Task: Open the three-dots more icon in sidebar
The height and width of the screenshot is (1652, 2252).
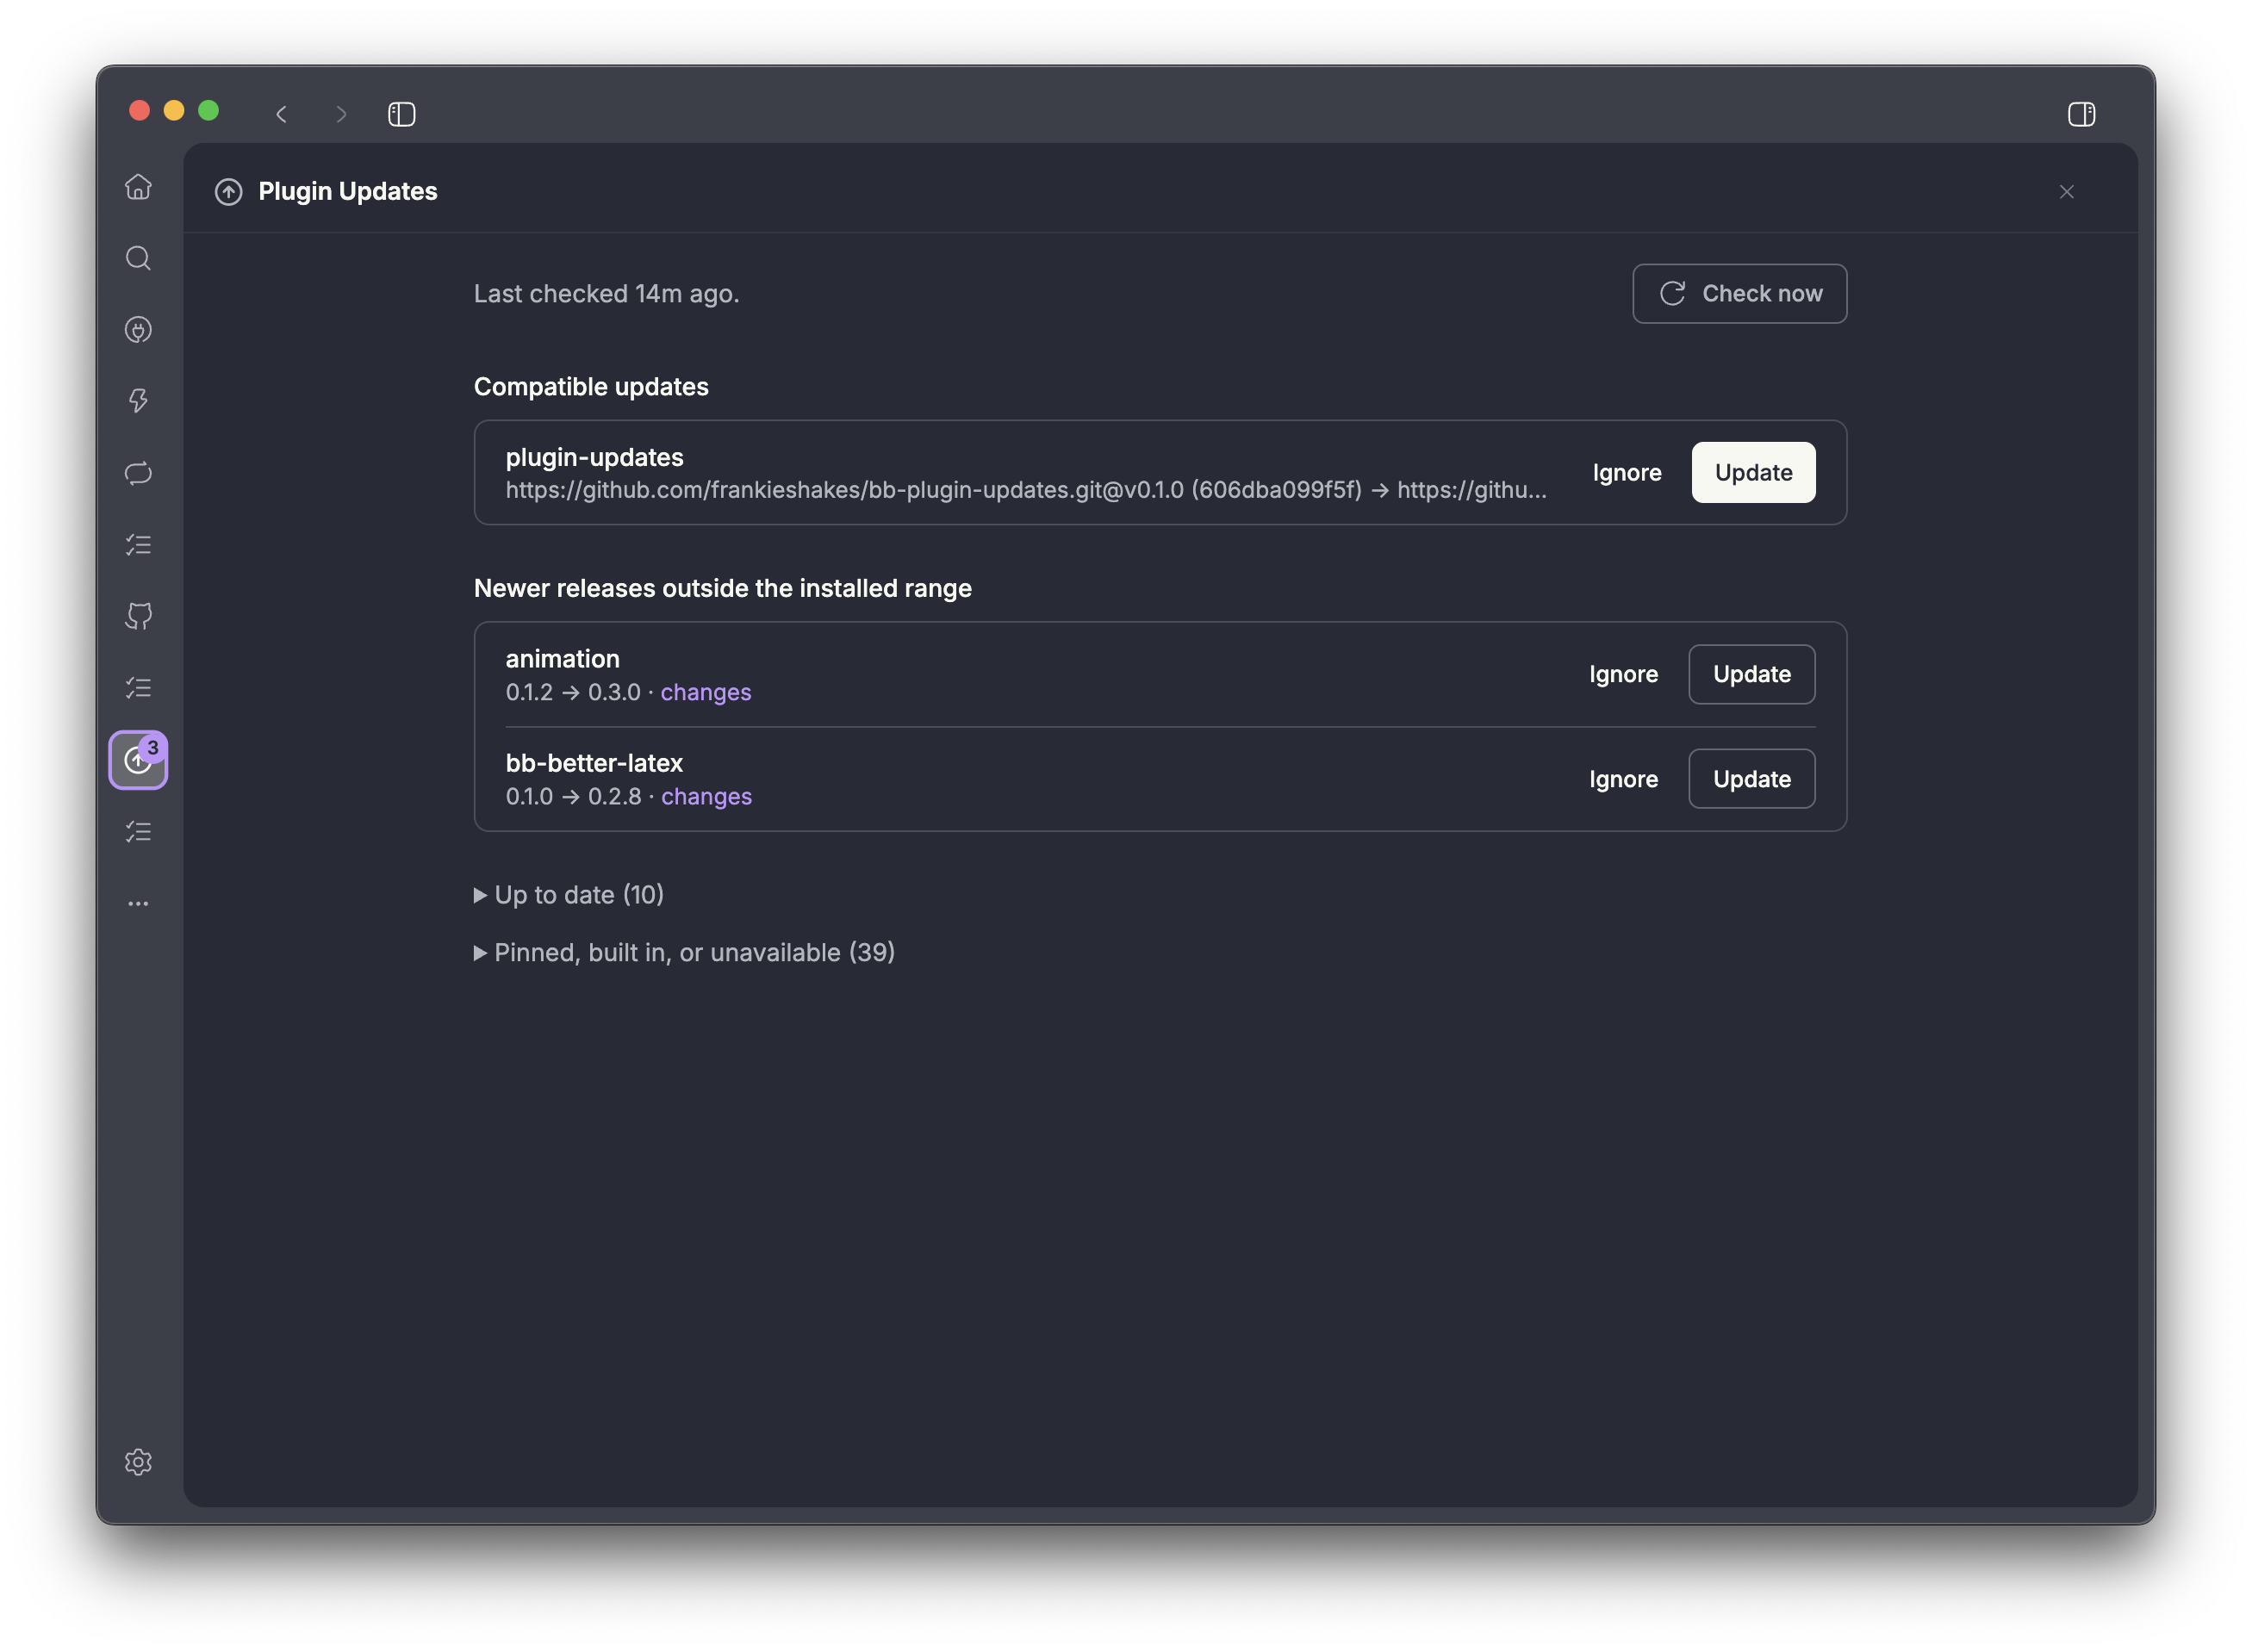Action: [x=138, y=904]
